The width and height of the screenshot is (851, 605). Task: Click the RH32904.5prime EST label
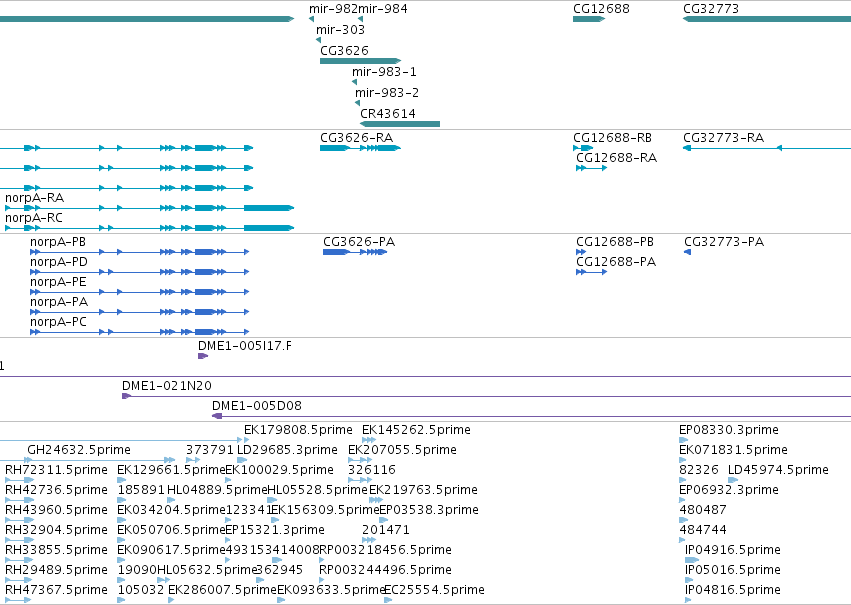coord(56,531)
